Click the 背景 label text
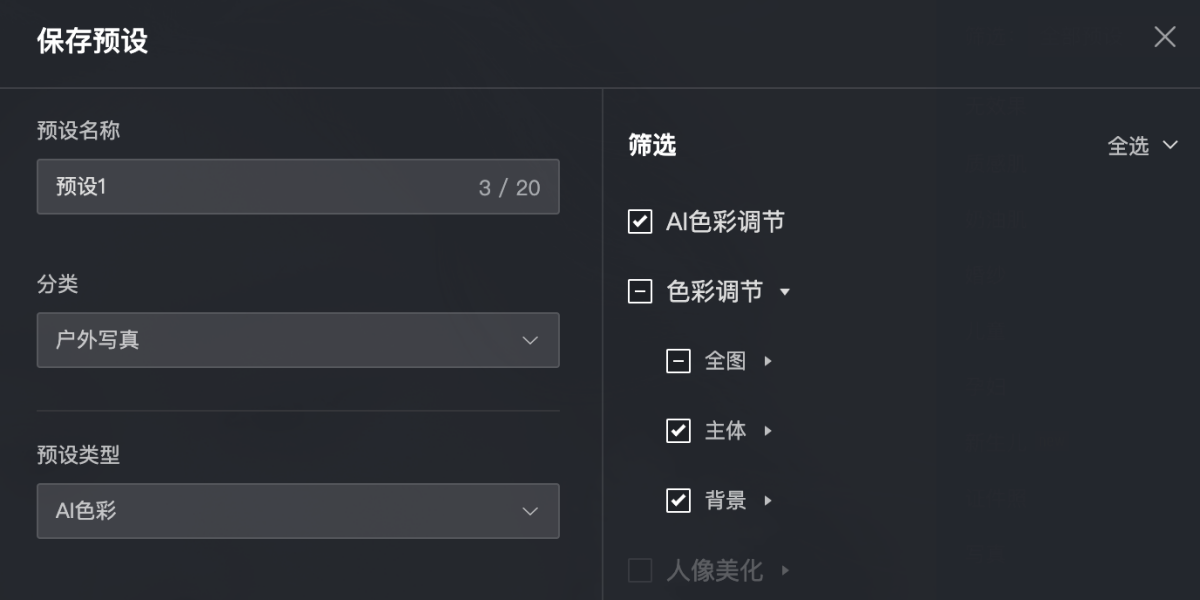 coord(725,501)
